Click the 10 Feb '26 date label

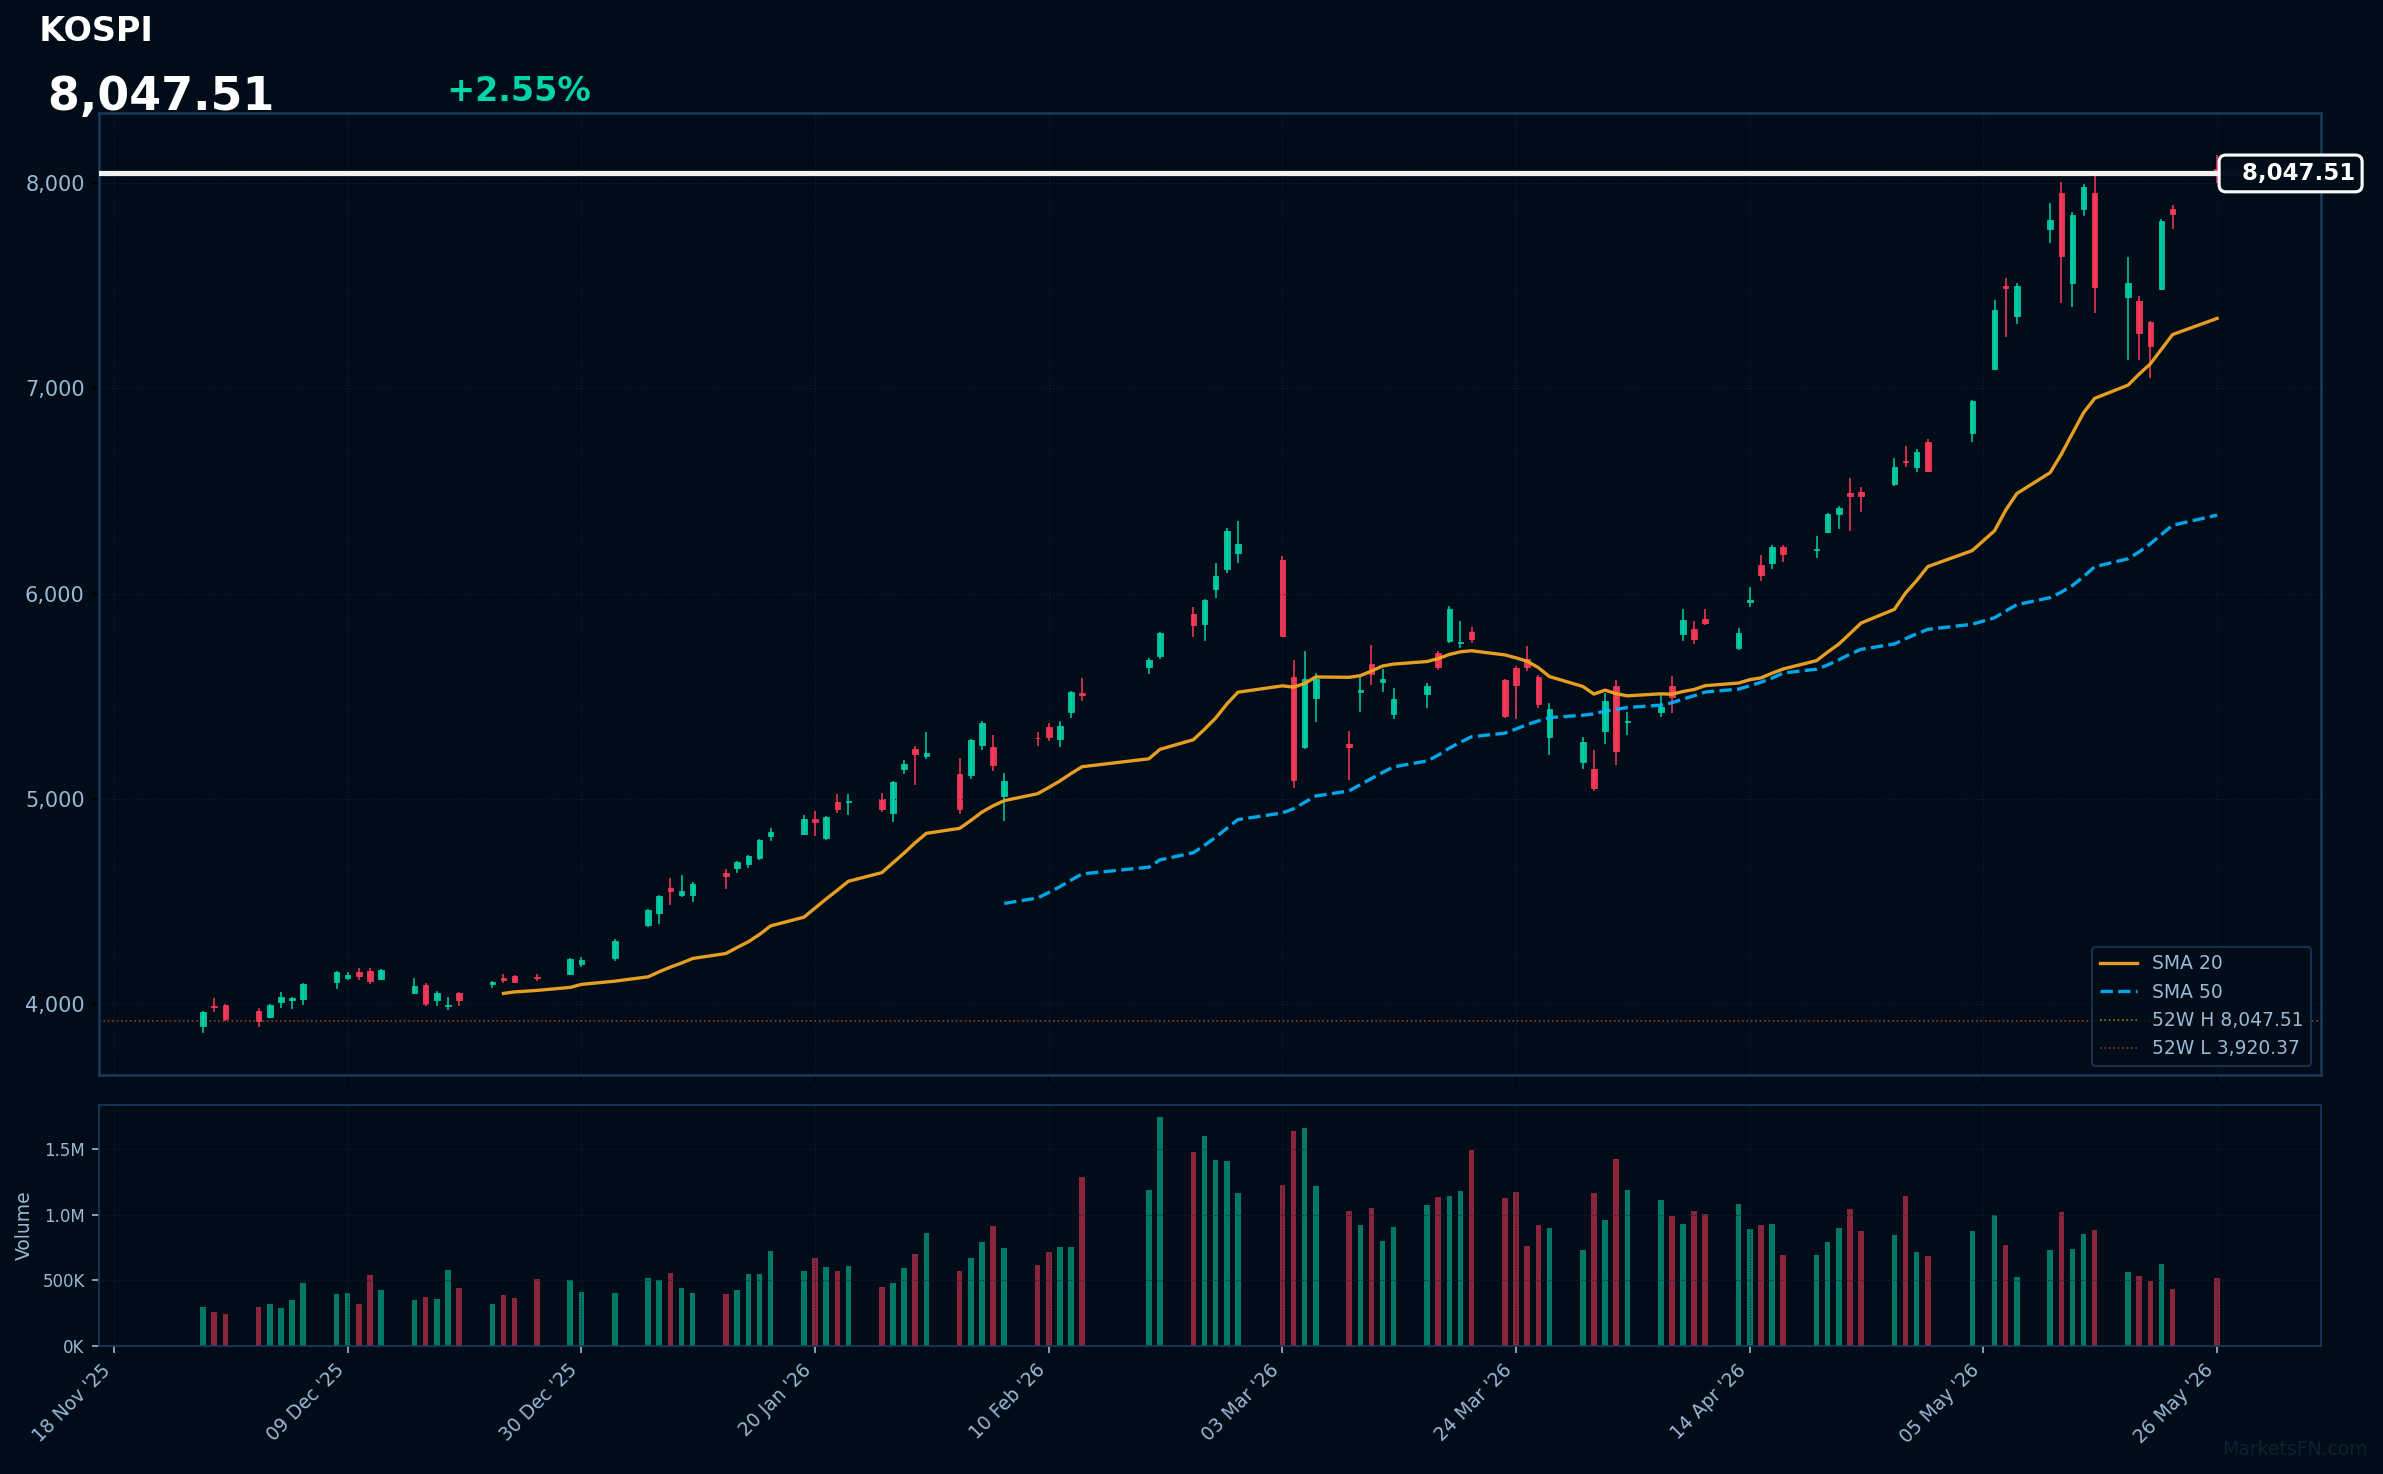click(1007, 1402)
